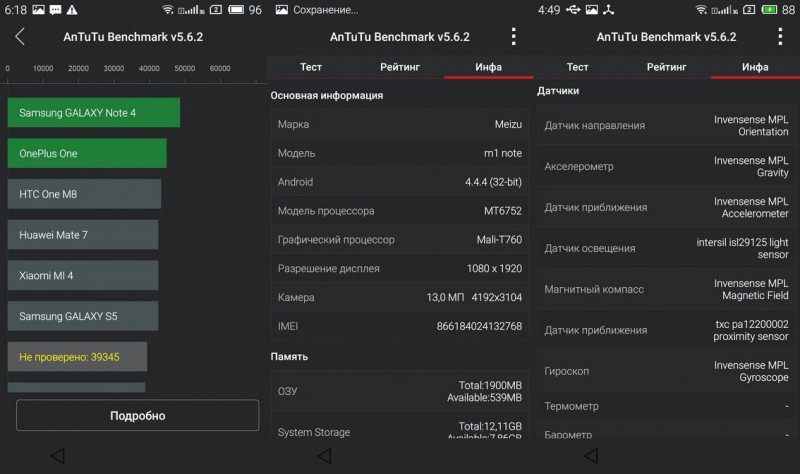Image resolution: width=800 pixels, height=474 pixels.
Task: Tap the USB icon next to 4:49
Action: tap(573, 10)
